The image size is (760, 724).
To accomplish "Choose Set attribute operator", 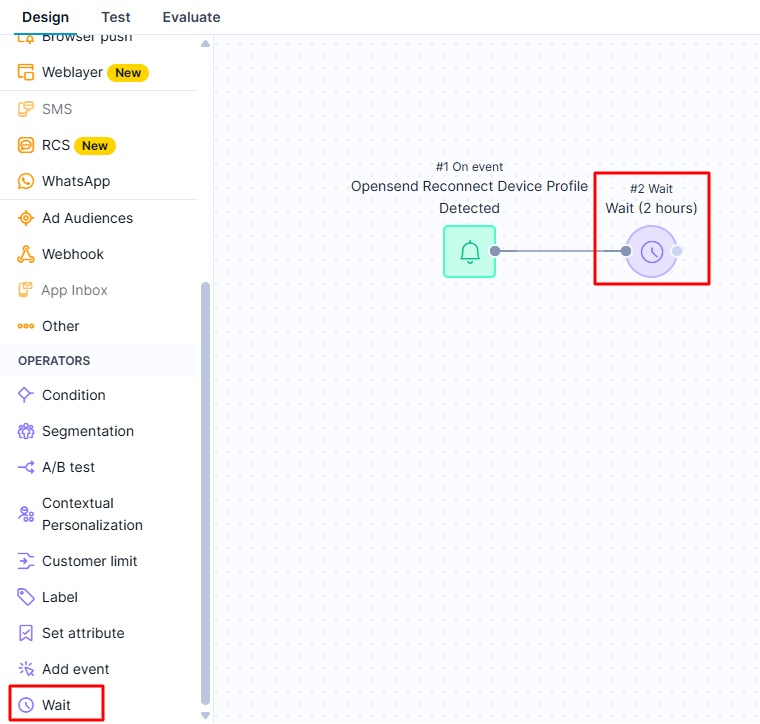I will [x=83, y=633].
